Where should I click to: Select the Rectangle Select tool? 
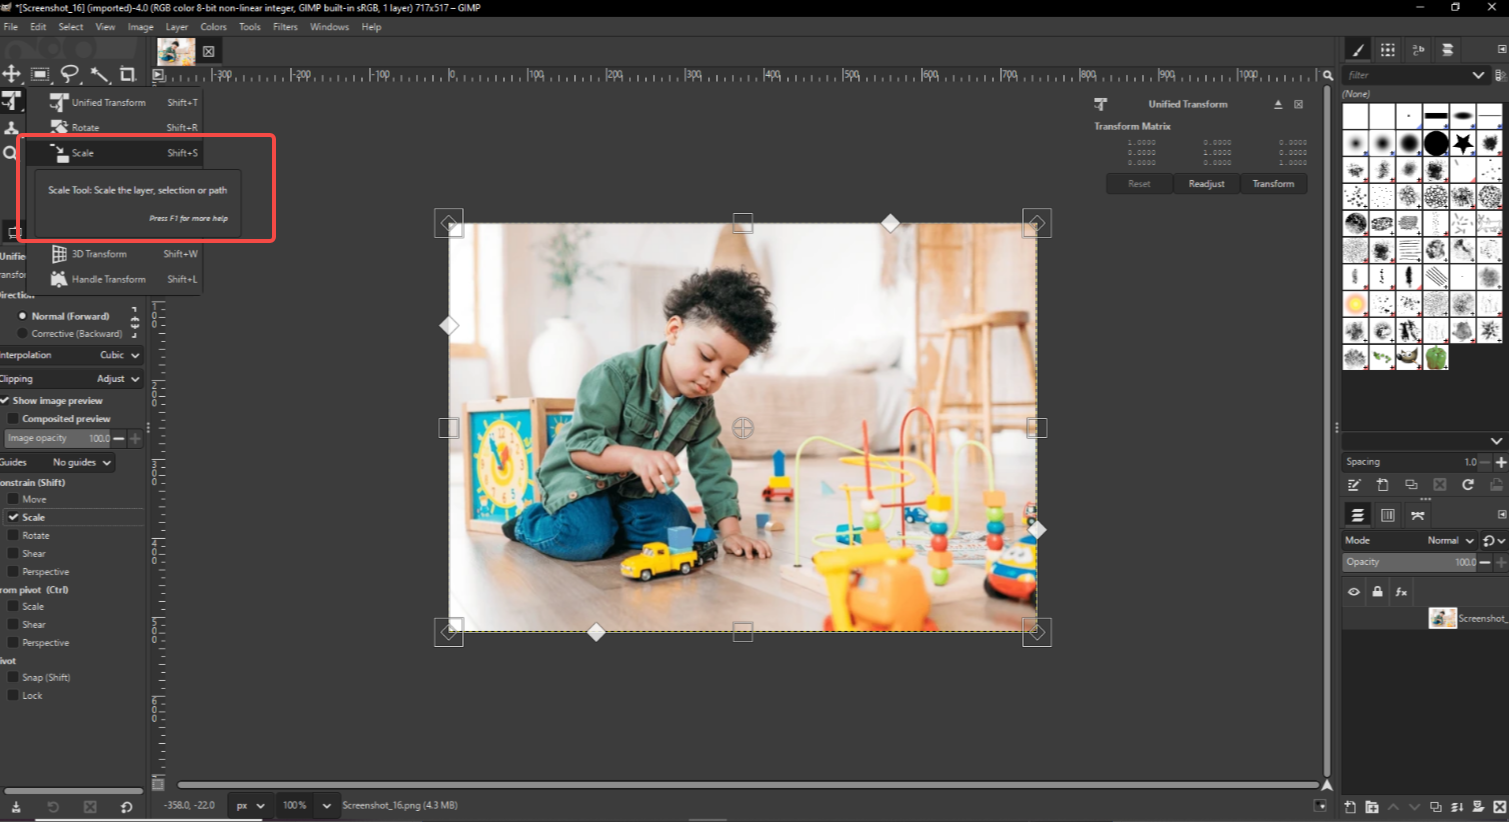tap(40, 74)
